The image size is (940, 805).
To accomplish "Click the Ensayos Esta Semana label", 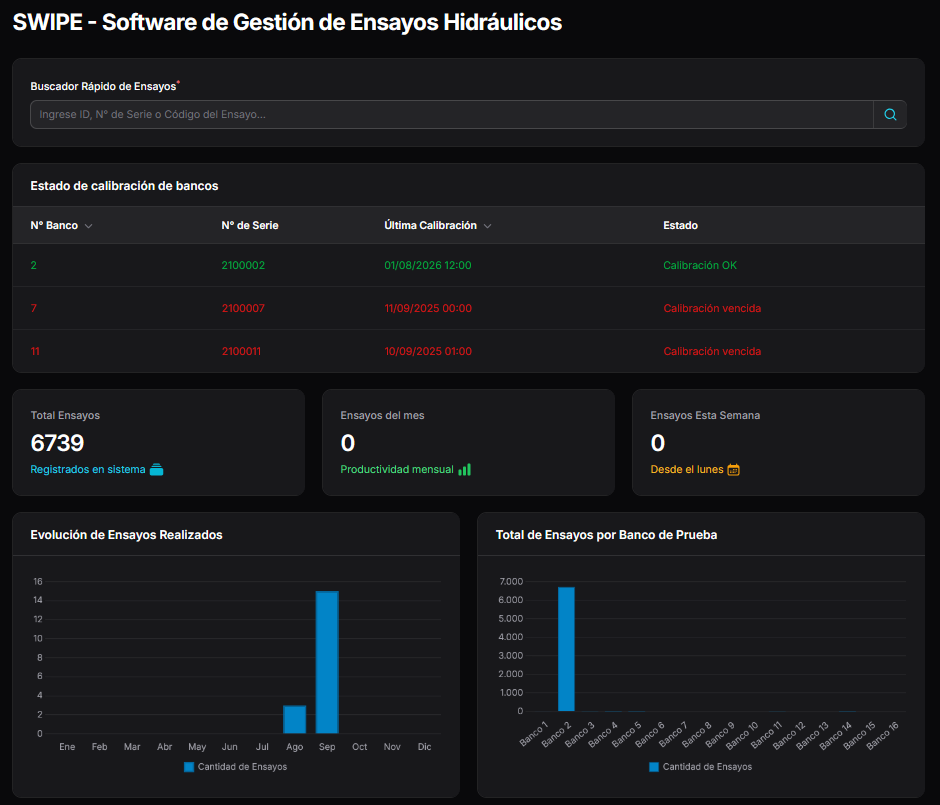I will click(705, 415).
